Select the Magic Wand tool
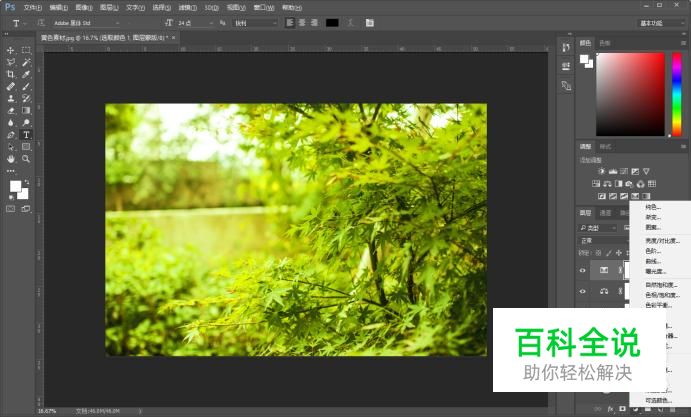Screen dimensions: 691x417 click(x=26, y=62)
